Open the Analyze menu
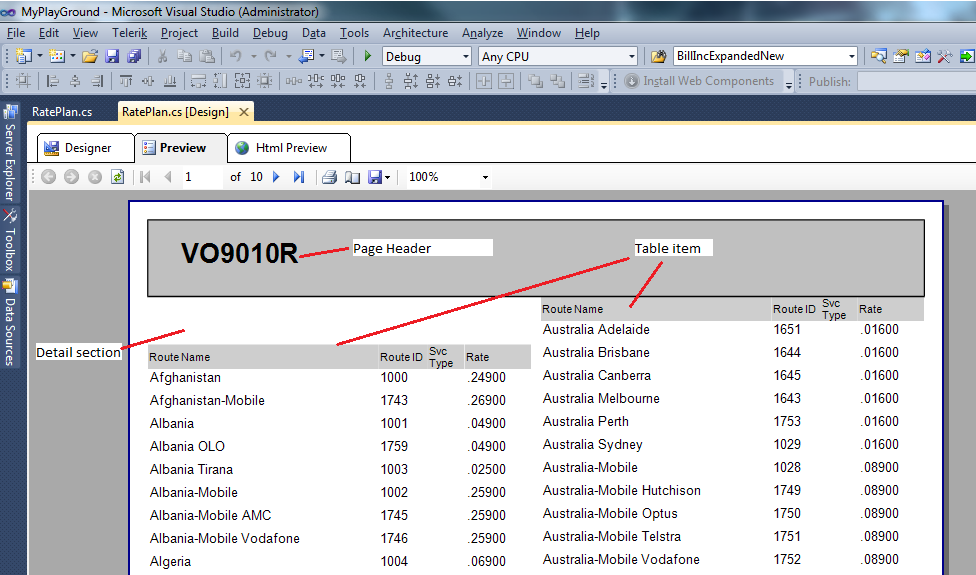 click(482, 33)
